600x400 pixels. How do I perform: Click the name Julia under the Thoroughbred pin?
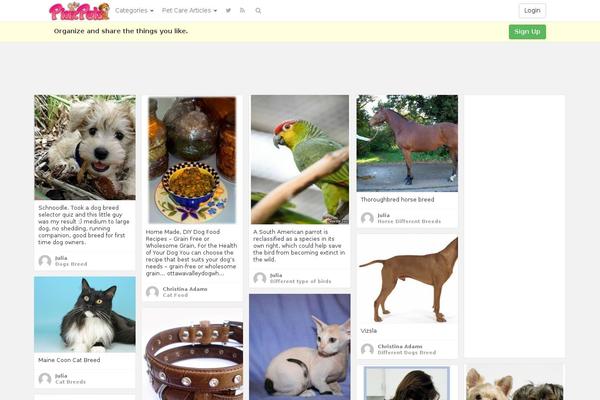tap(383, 216)
